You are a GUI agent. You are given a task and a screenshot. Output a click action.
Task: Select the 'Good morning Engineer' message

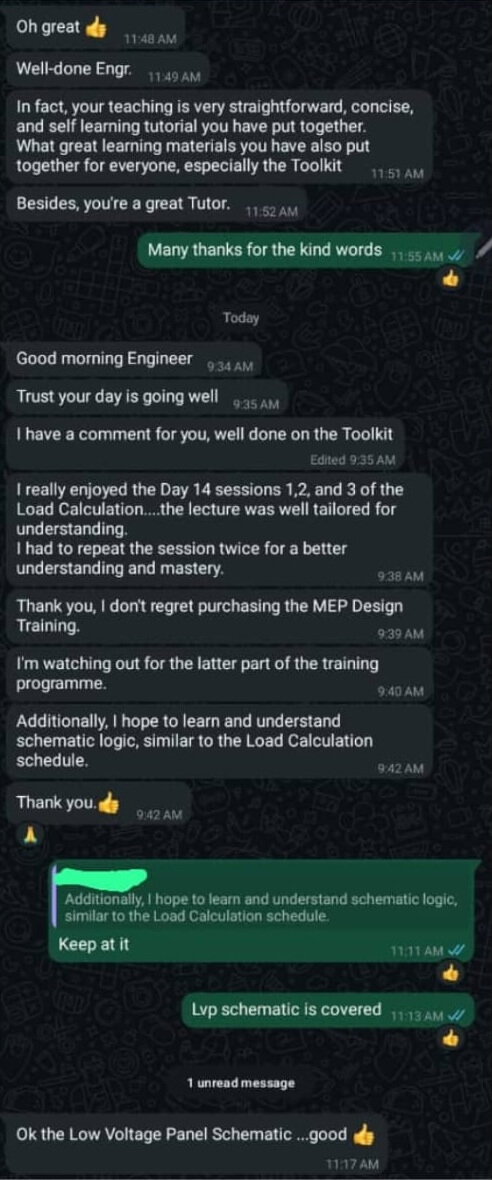point(135,360)
